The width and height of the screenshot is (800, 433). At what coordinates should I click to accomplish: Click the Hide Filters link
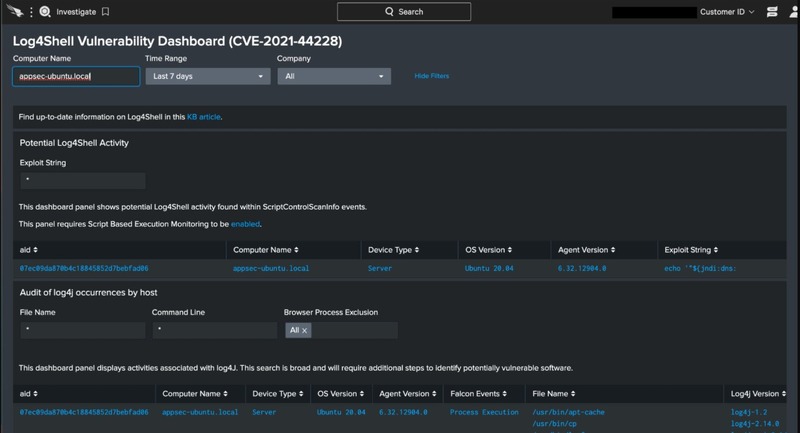point(432,76)
